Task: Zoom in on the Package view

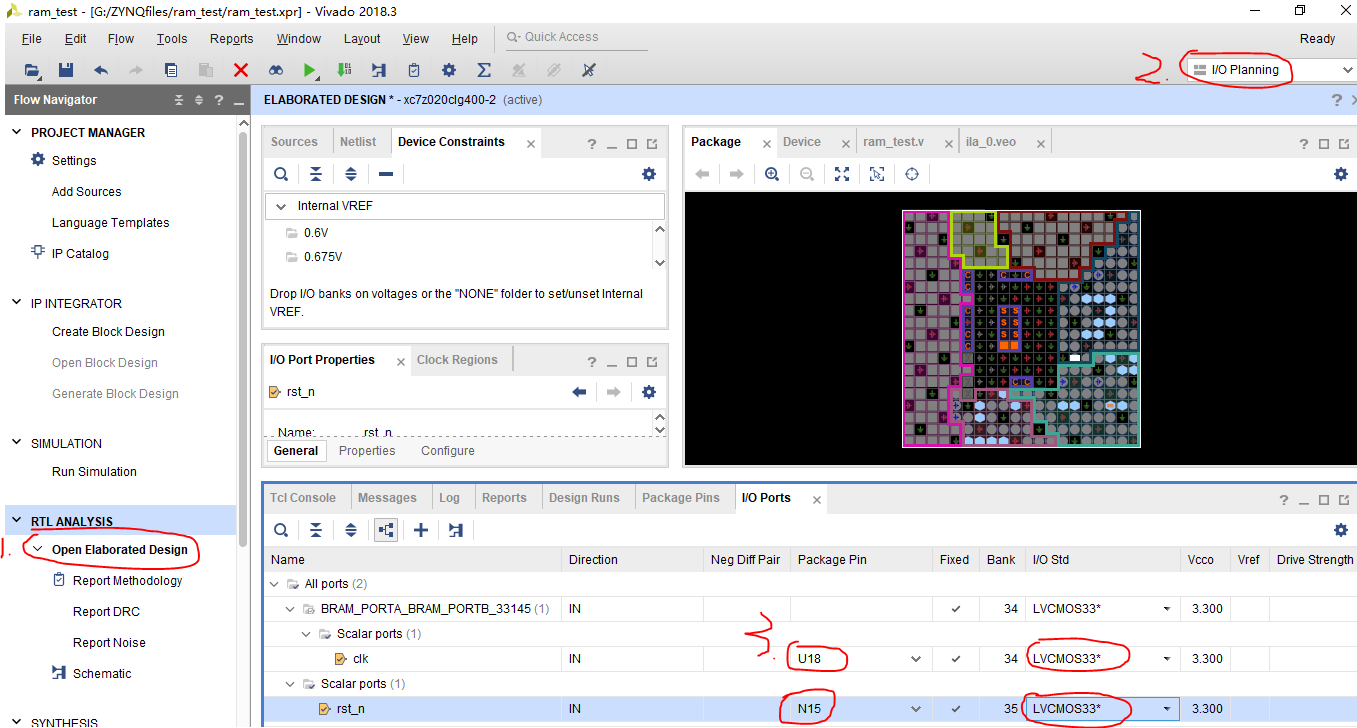Action: [x=772, y=174]
